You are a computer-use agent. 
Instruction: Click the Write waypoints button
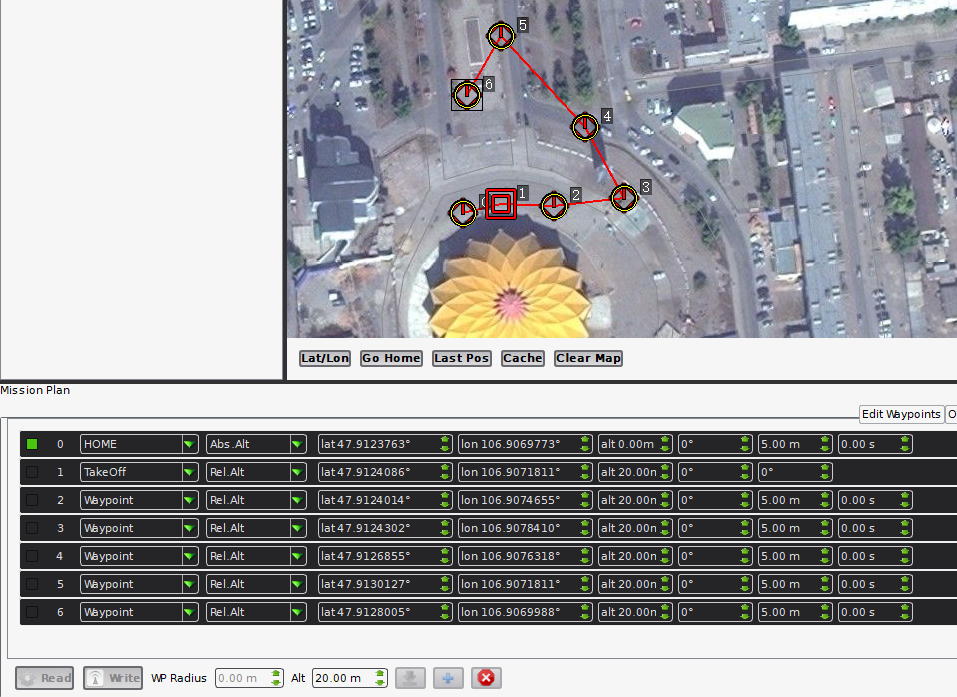[x=113, y=678]
